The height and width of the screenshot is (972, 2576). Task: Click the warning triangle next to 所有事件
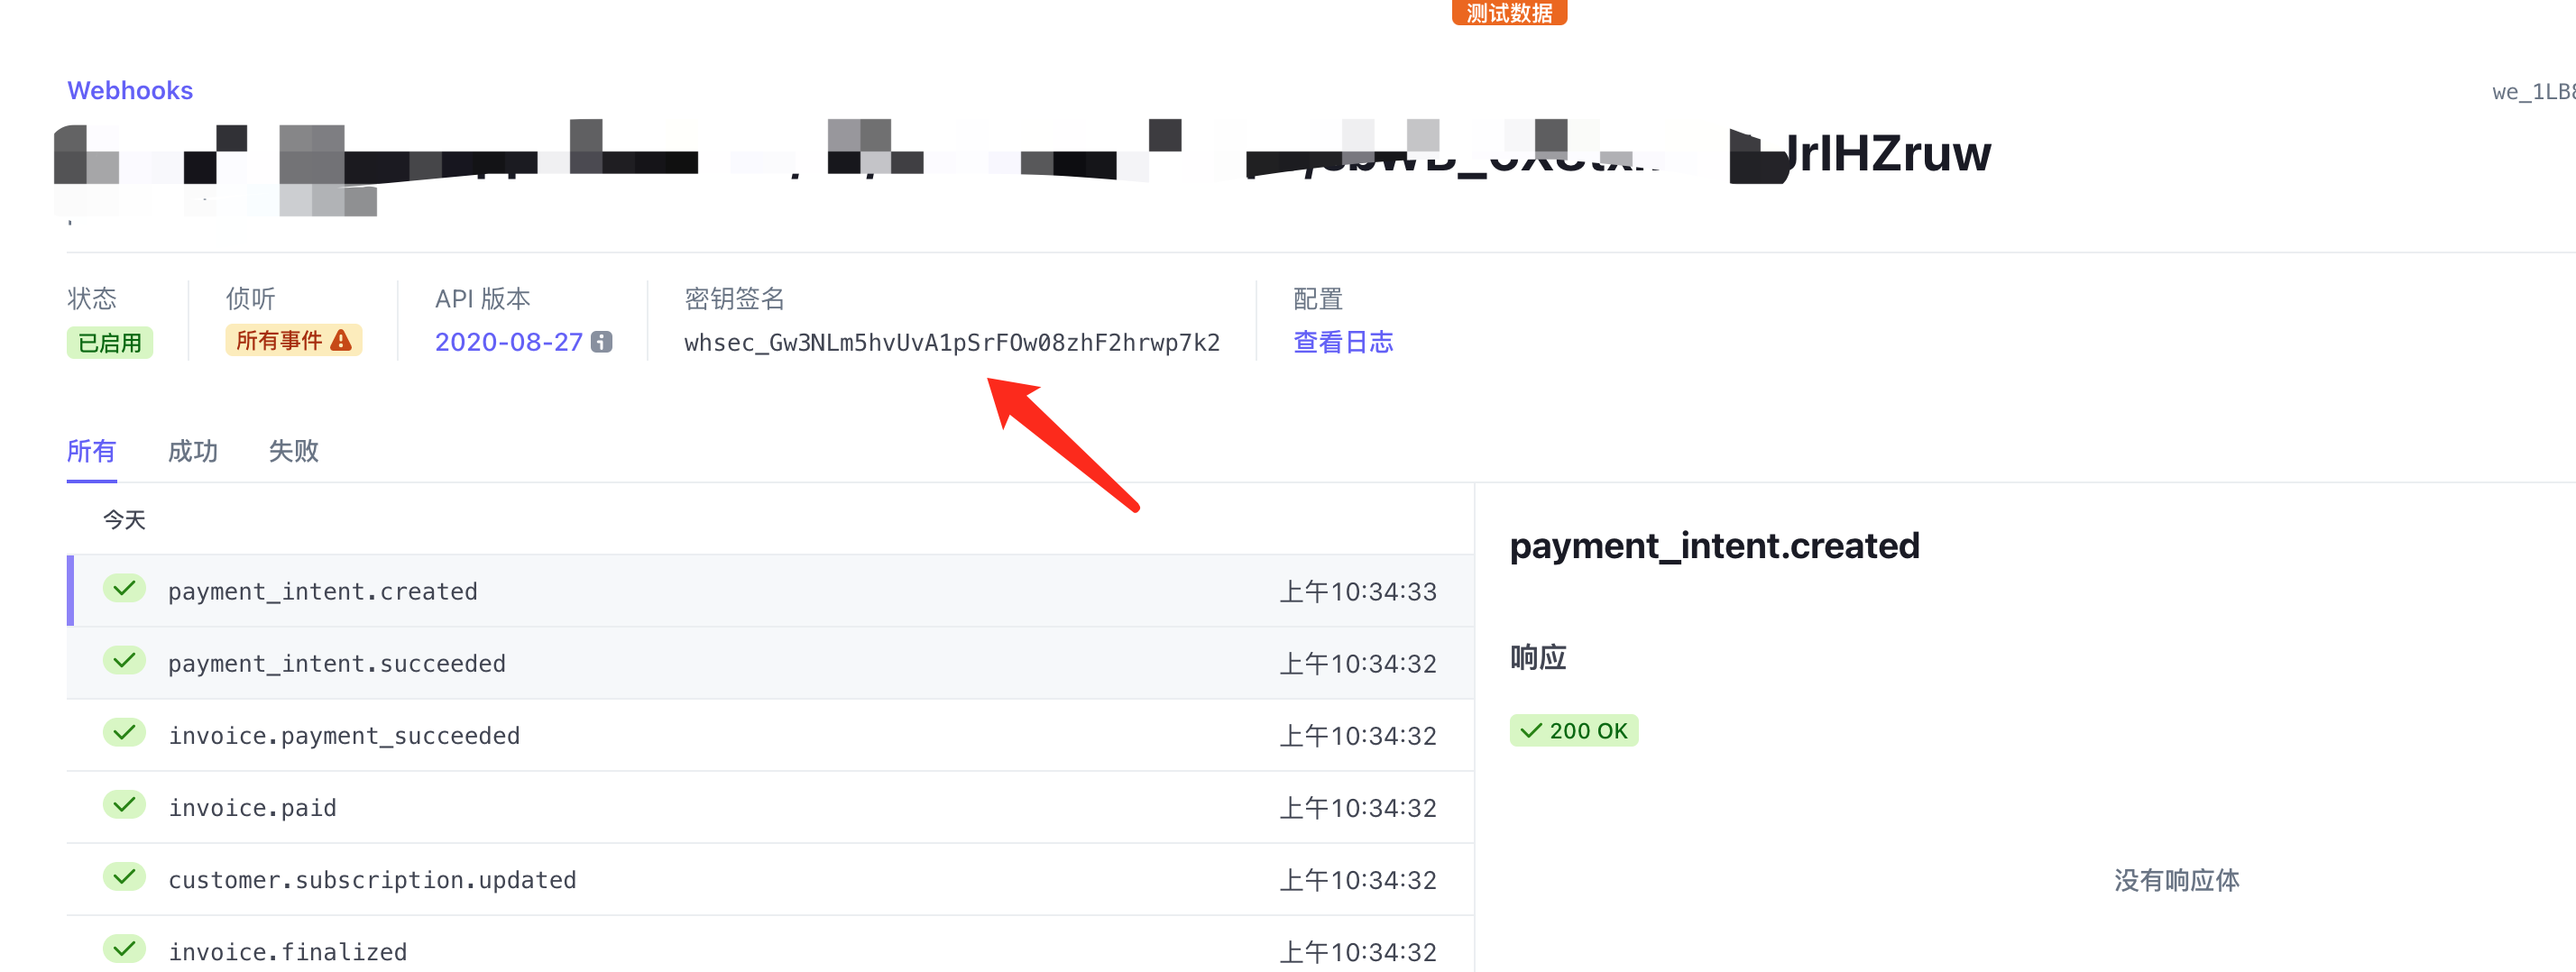(340, 340)
